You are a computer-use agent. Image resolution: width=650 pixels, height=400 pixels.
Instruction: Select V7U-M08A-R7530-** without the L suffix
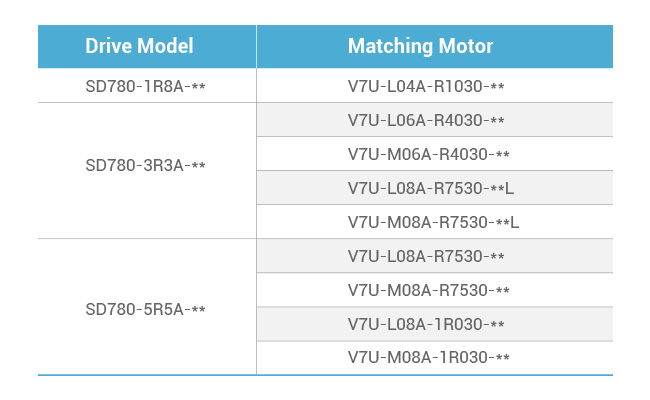tap(429, 290)
